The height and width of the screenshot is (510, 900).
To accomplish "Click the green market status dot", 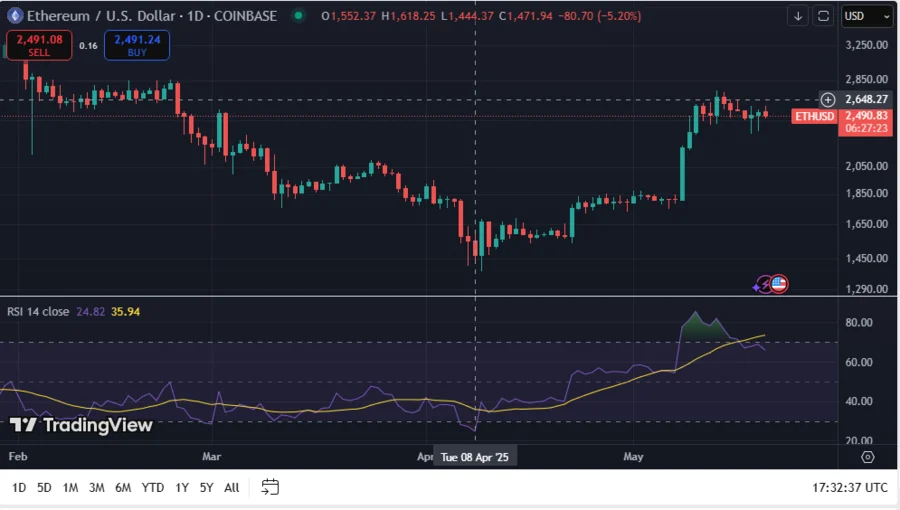I will point(298,15).
